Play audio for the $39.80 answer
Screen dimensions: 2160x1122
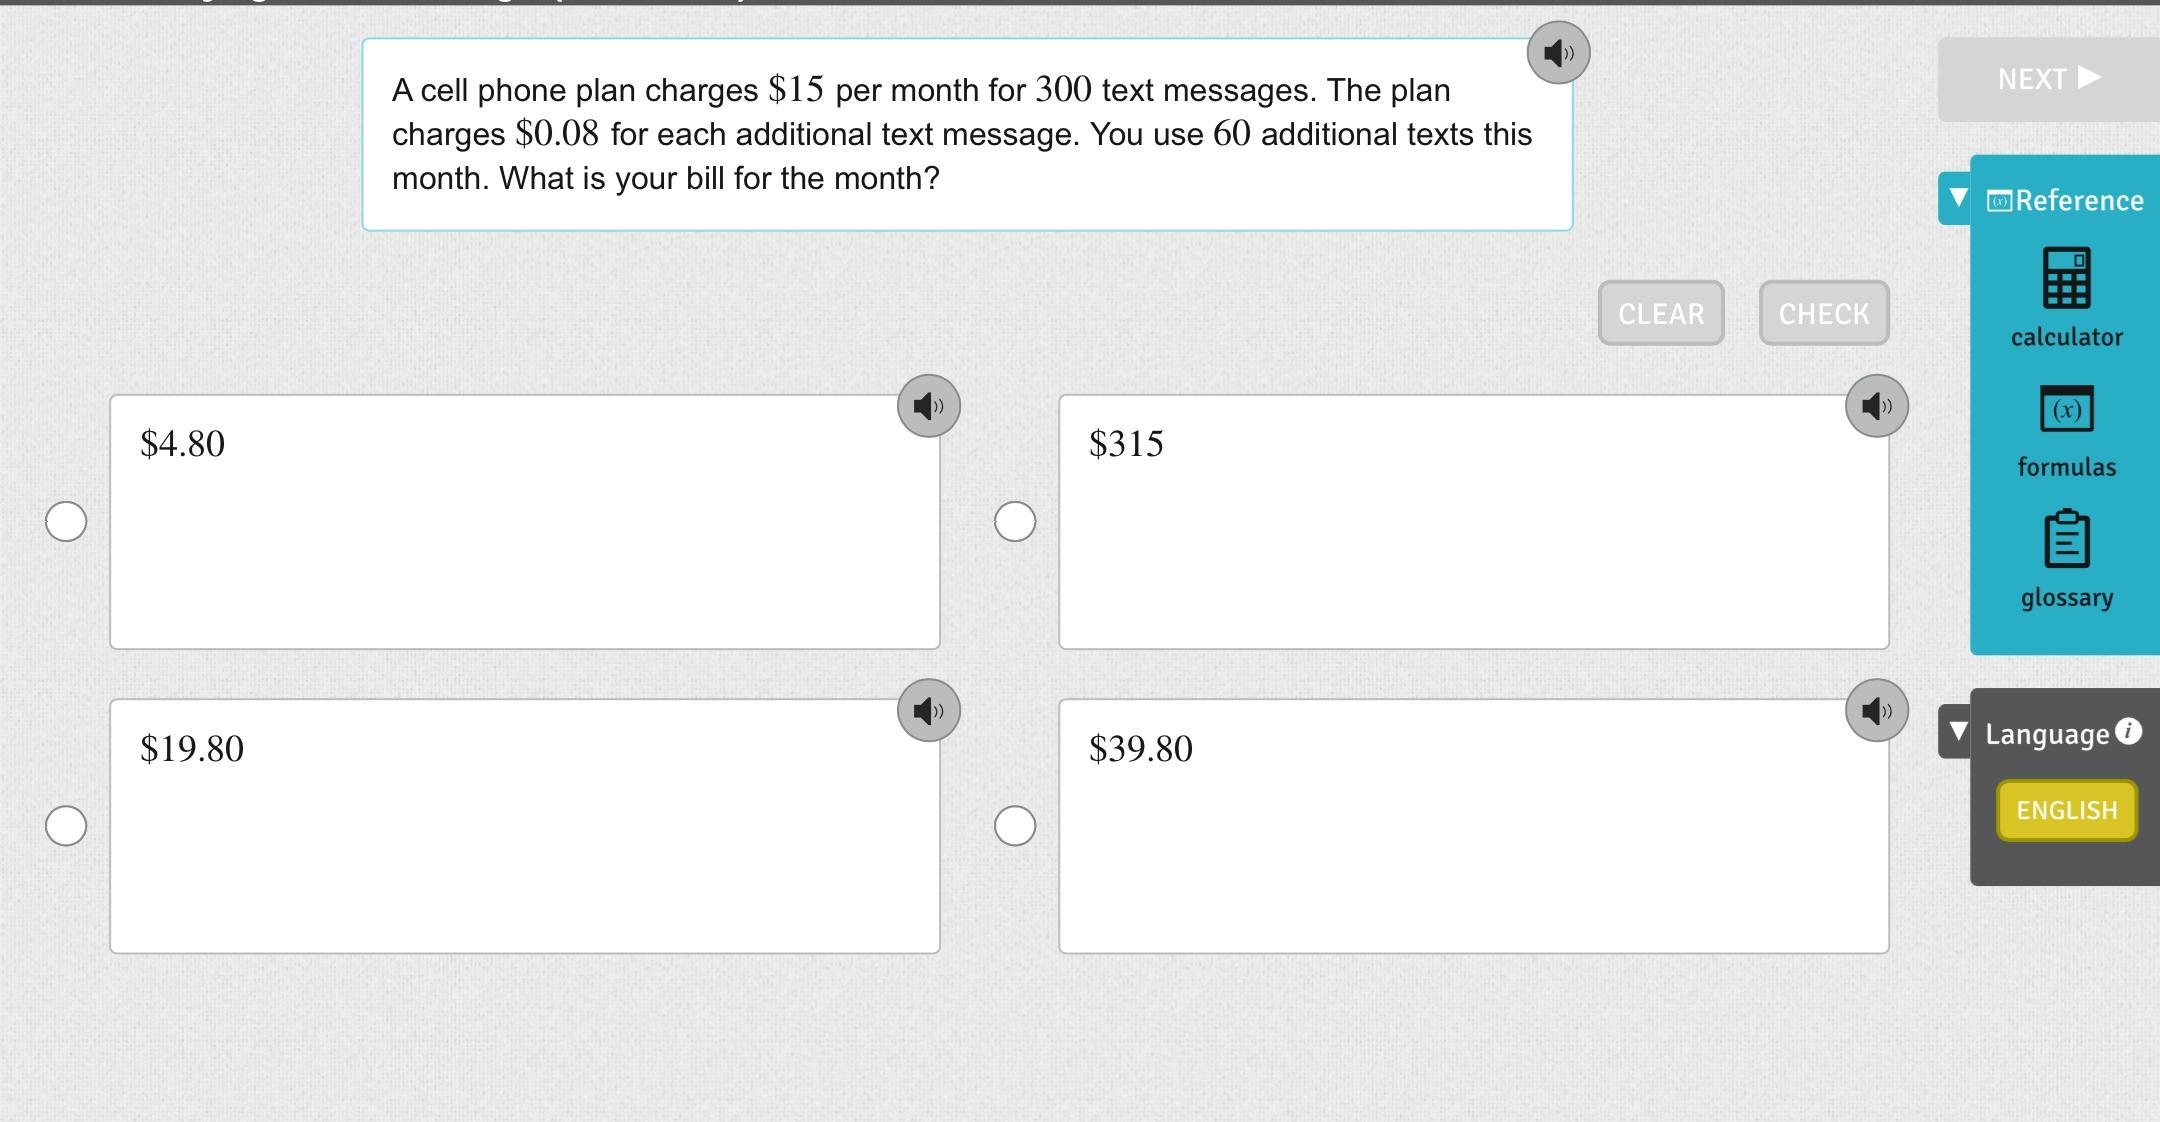tap(1876, 711)
